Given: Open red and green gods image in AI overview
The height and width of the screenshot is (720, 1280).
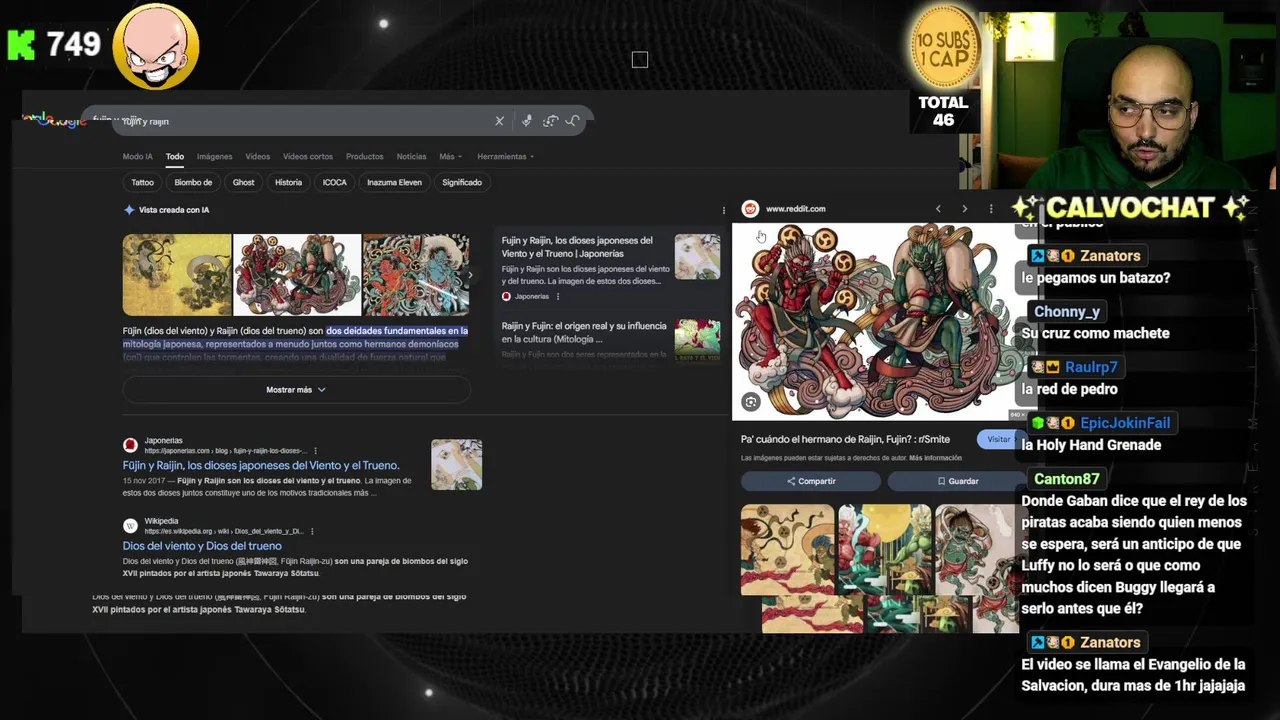Looking at the screenshot, I should coord(297,275).
